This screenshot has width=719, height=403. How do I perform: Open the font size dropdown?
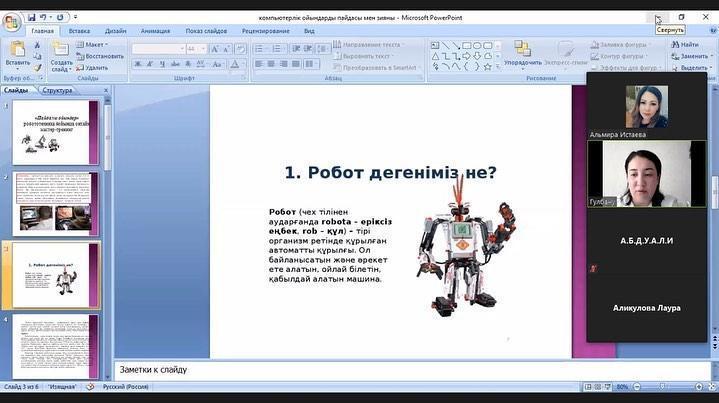tap(203, 48)
